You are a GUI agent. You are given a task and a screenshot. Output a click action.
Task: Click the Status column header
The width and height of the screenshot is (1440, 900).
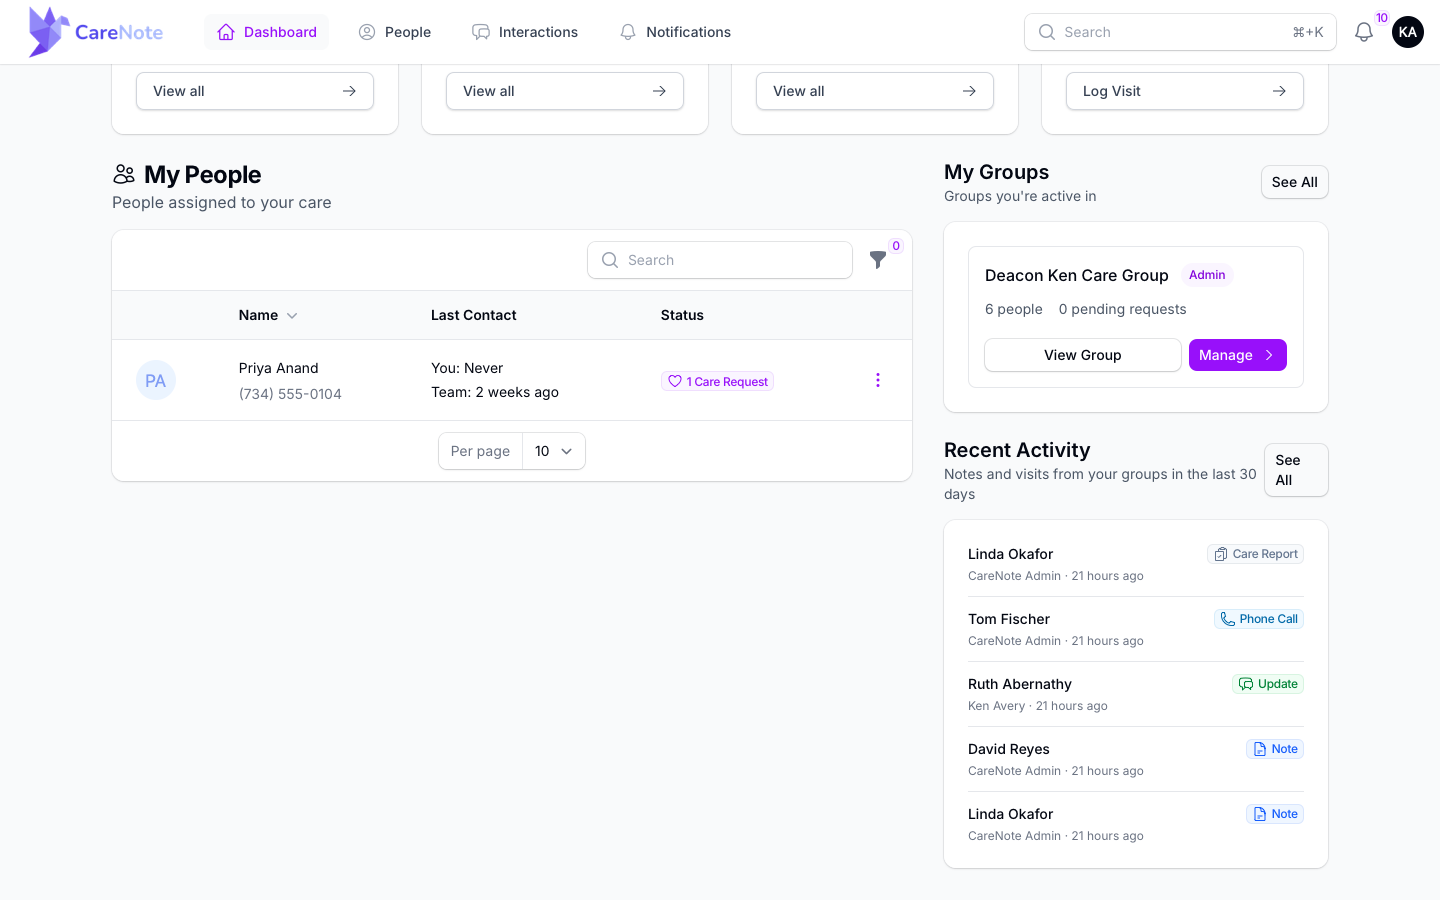pos(682,315)
